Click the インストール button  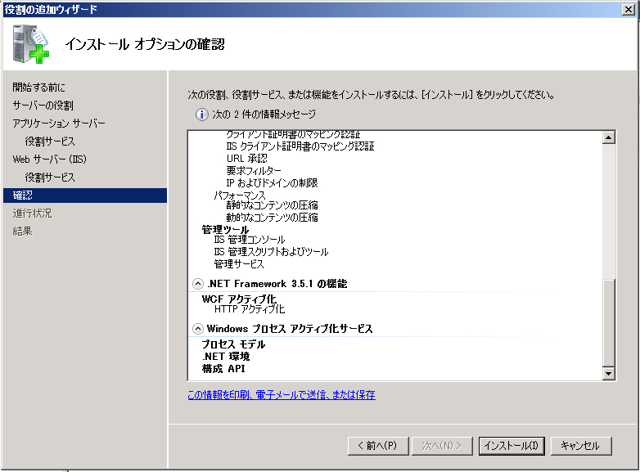pyautogui.click(x=511, y=445)
